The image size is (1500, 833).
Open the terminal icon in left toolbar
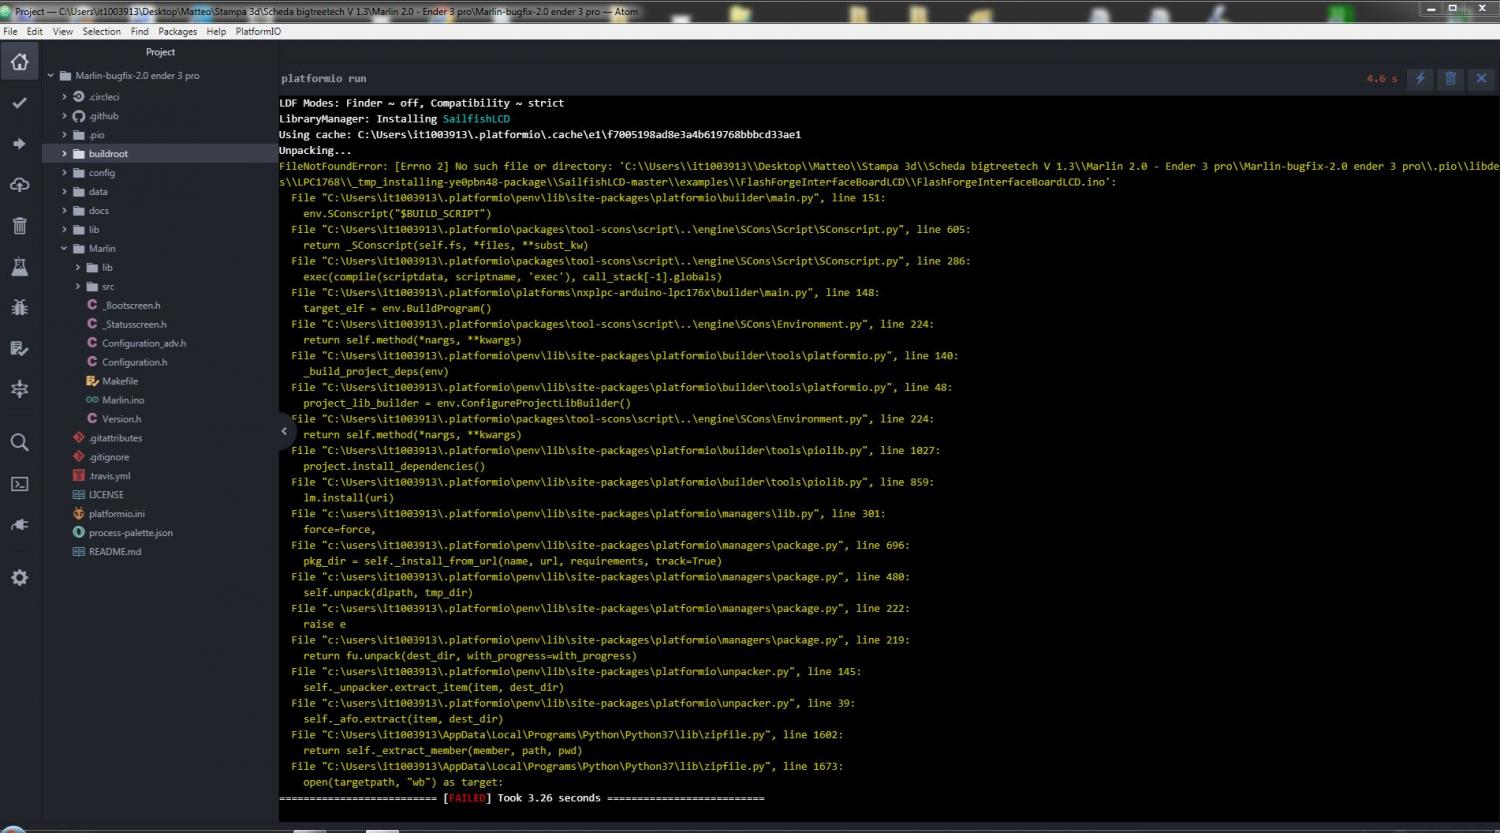point(19,484)
